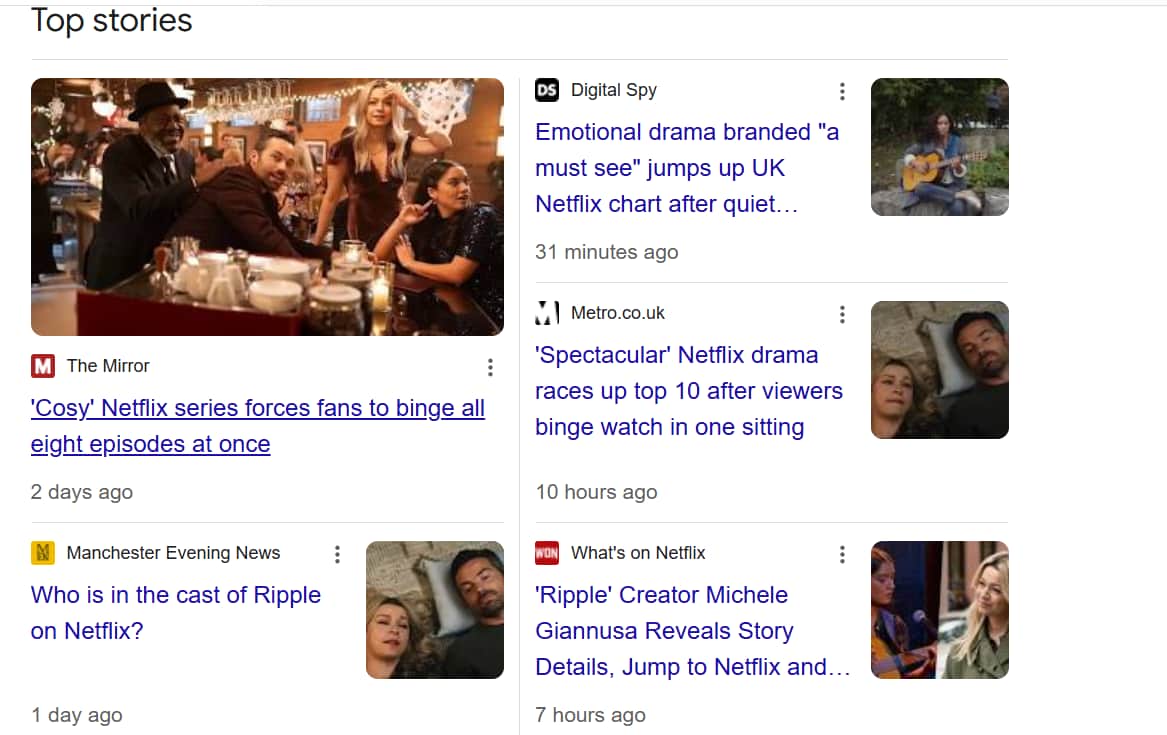Click The Mirror publisher logo icon
This screenshot has height=735, width=1167.
[x=43, y=366]
